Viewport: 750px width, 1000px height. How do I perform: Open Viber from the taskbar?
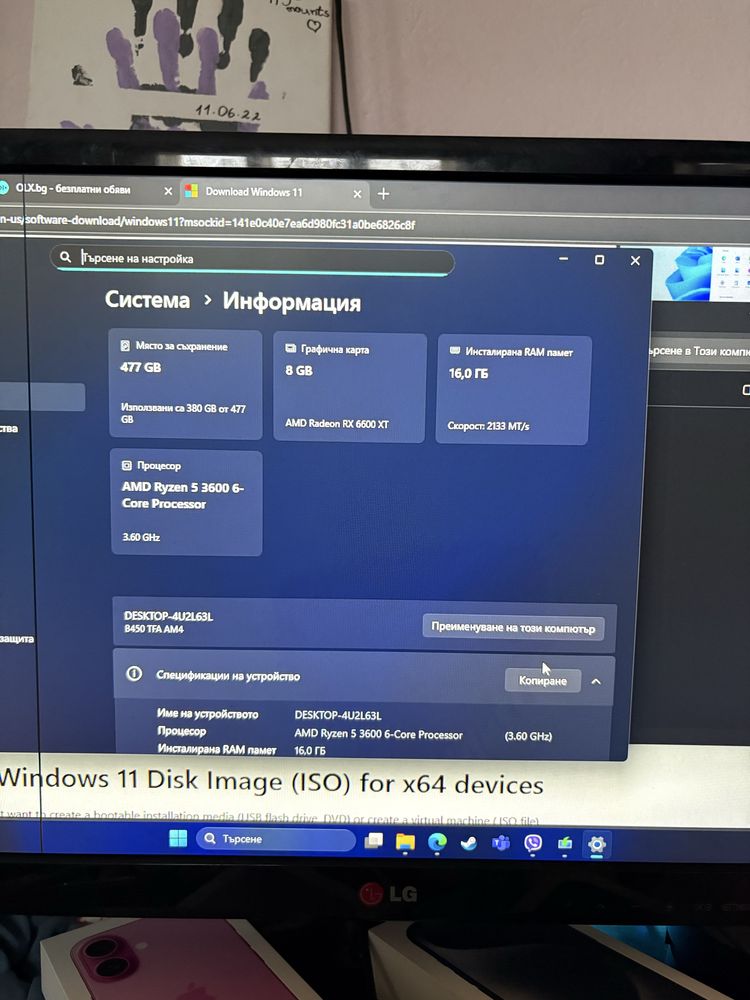[x=533, y=844]
